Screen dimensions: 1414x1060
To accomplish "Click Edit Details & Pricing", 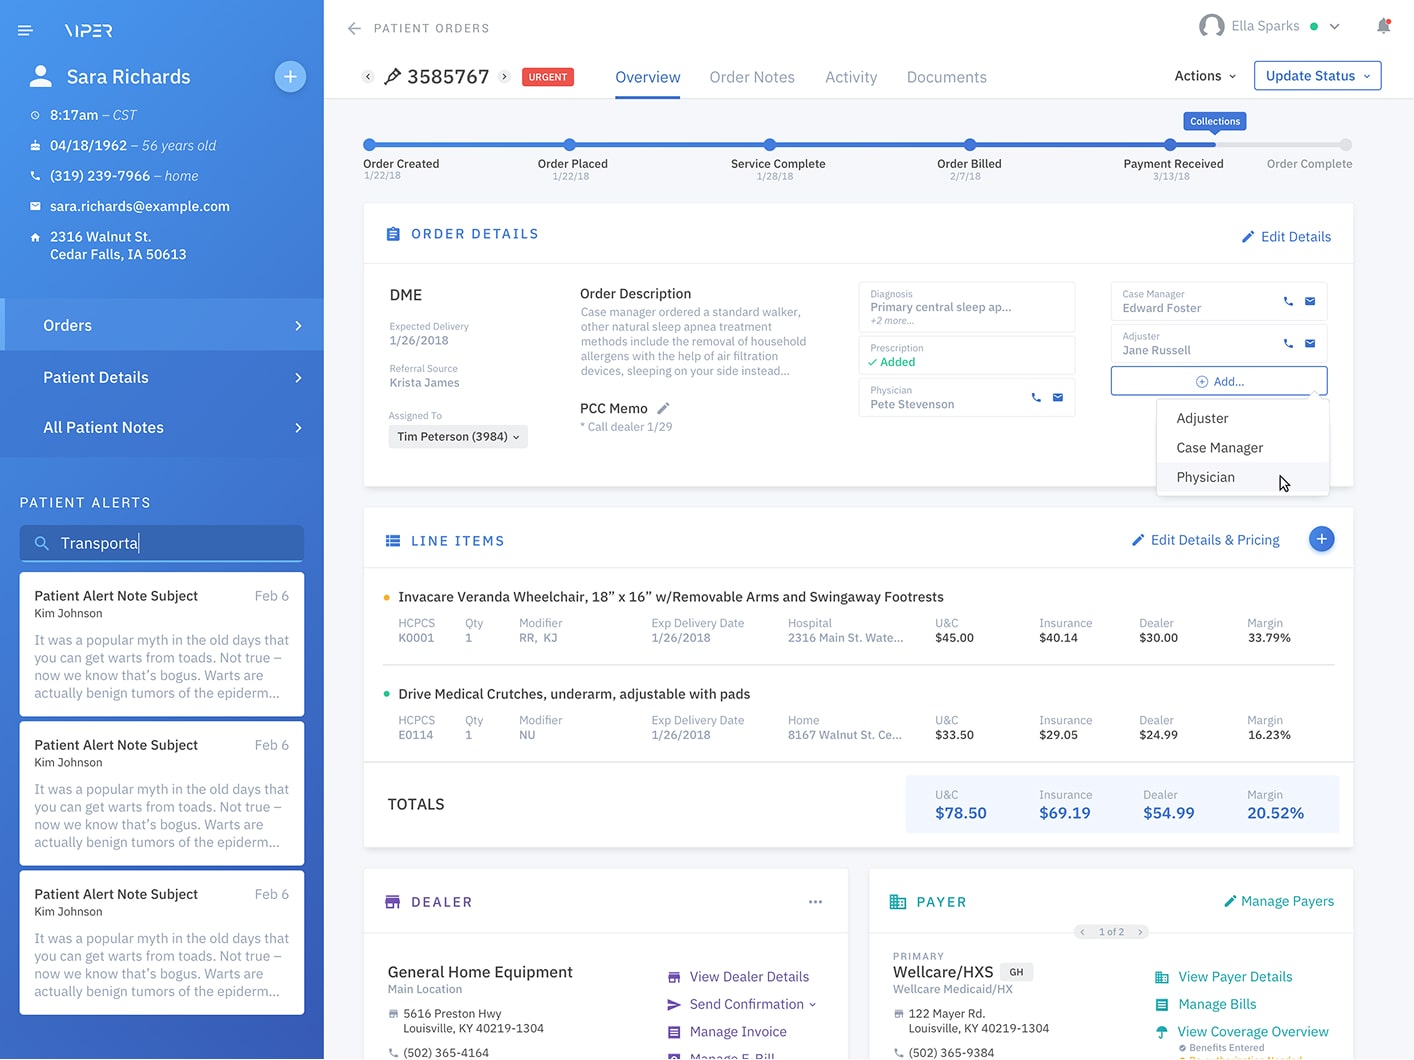I will click(x=1205, y=540).
